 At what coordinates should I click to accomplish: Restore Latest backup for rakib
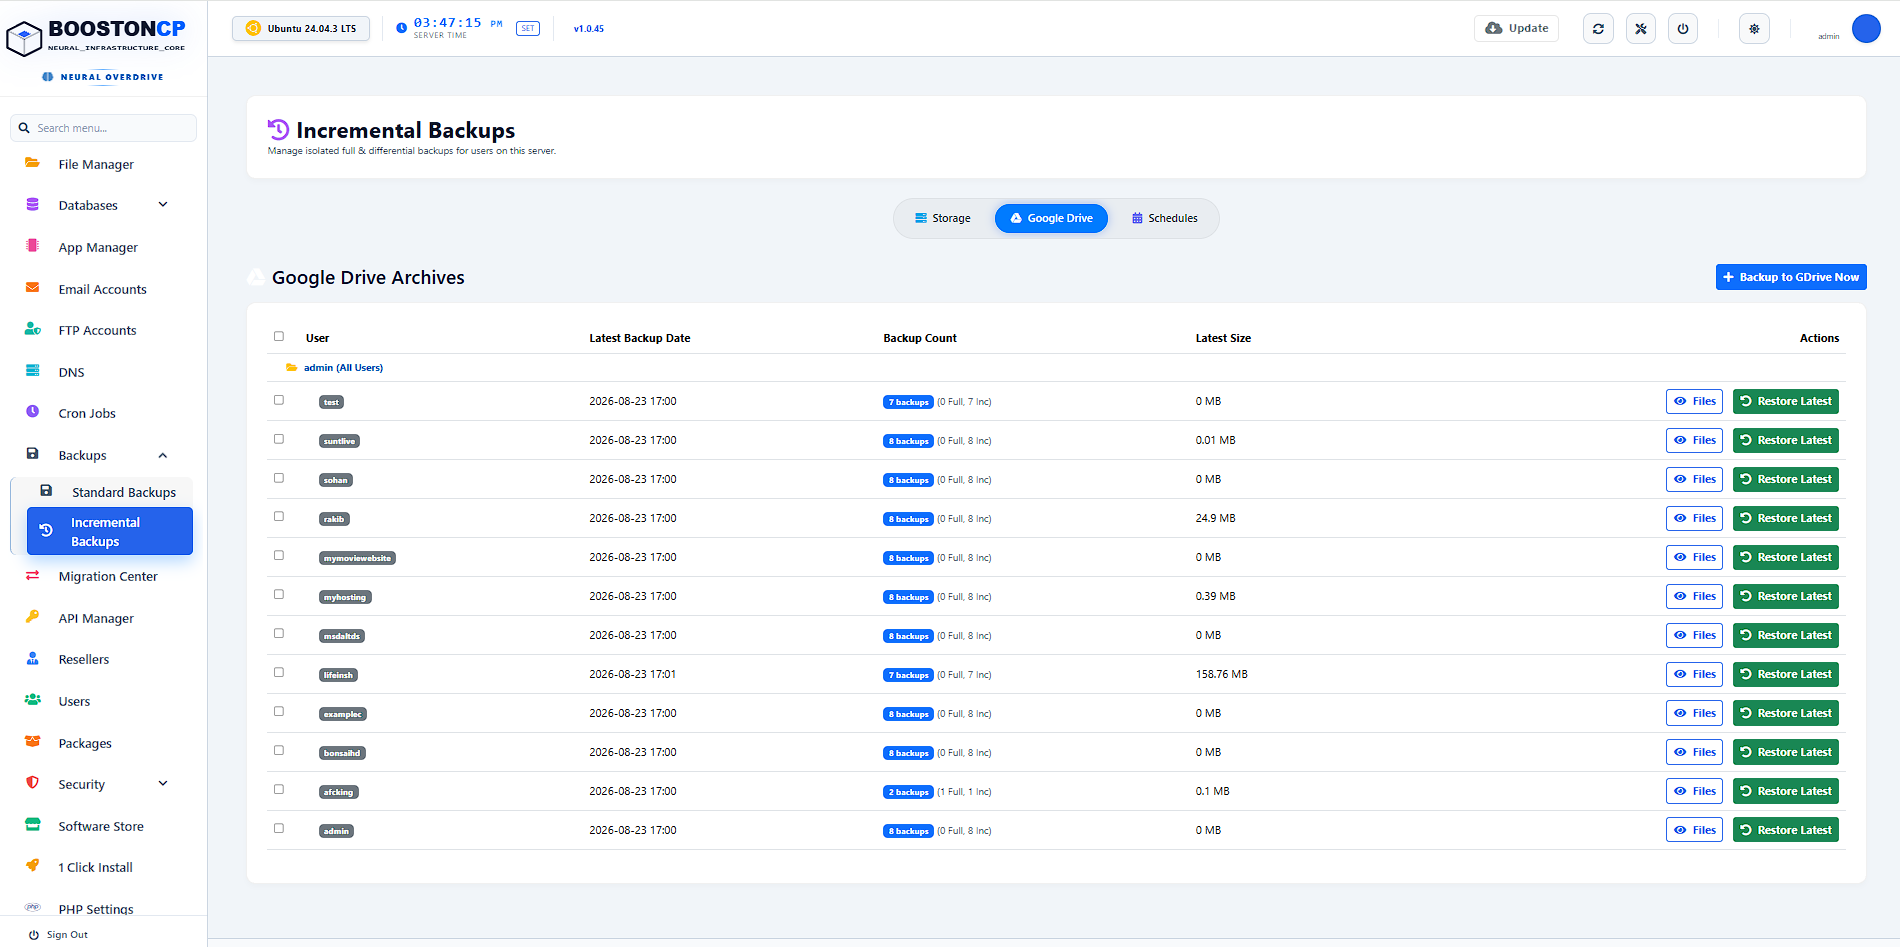coord(1785,518)
